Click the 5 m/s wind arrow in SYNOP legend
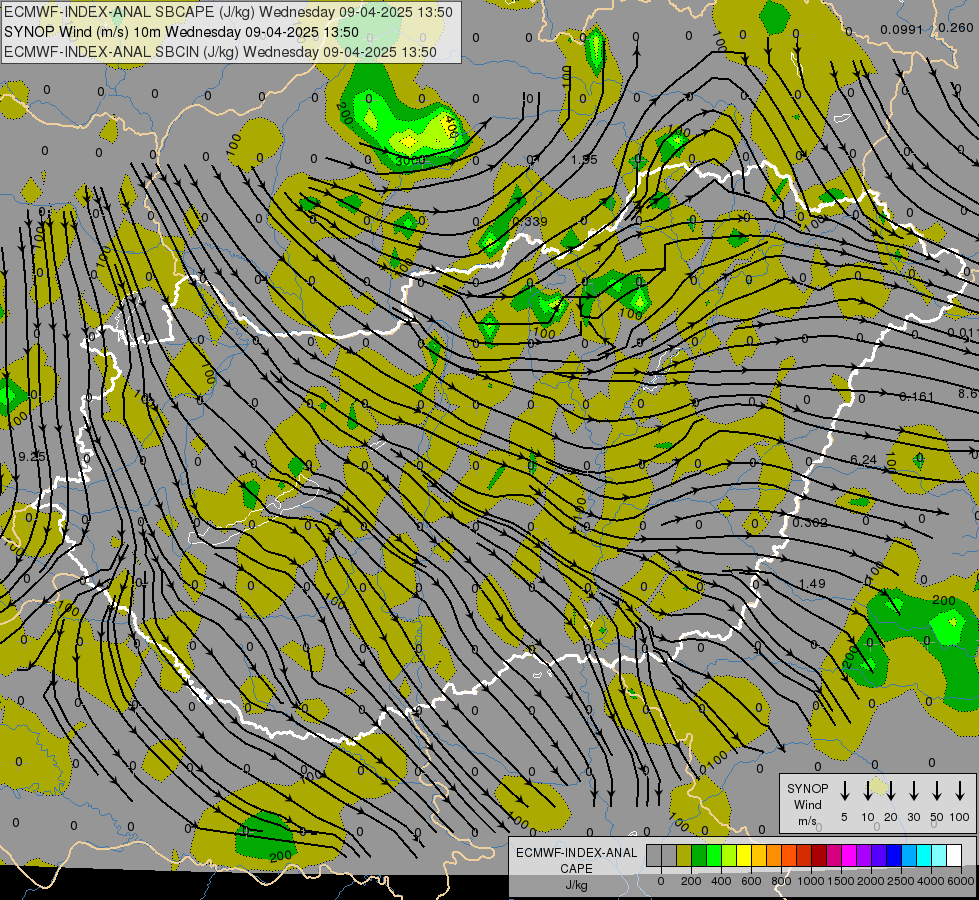Screen dimensions: 979x900 pyautogui.click(x=844, y=790)
